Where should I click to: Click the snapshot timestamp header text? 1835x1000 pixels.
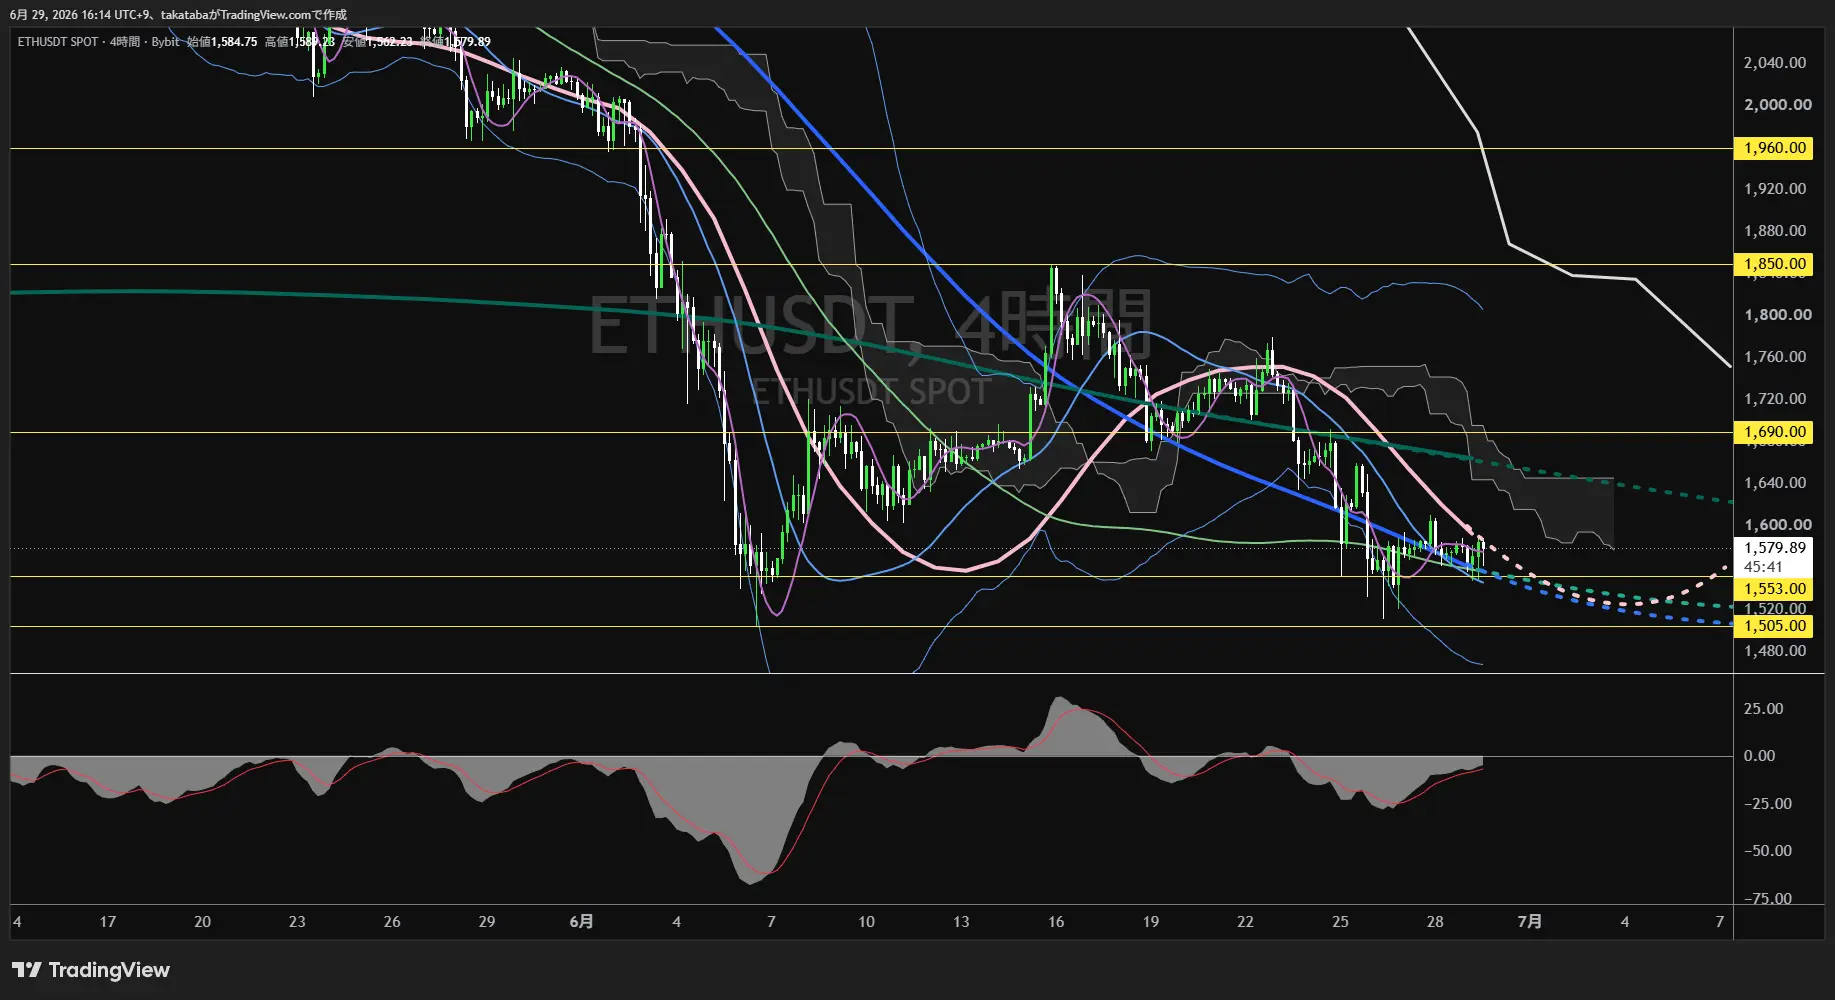pyautogui.click(x=178, y=15)
